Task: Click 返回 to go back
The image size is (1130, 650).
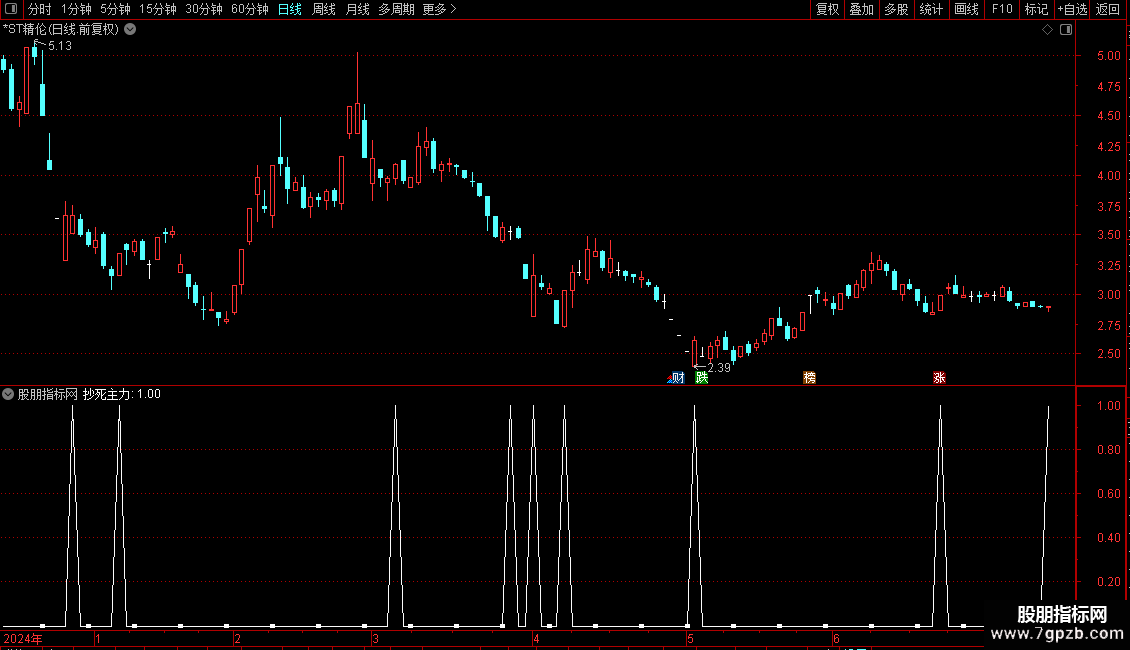Action: click(1108, 9)
